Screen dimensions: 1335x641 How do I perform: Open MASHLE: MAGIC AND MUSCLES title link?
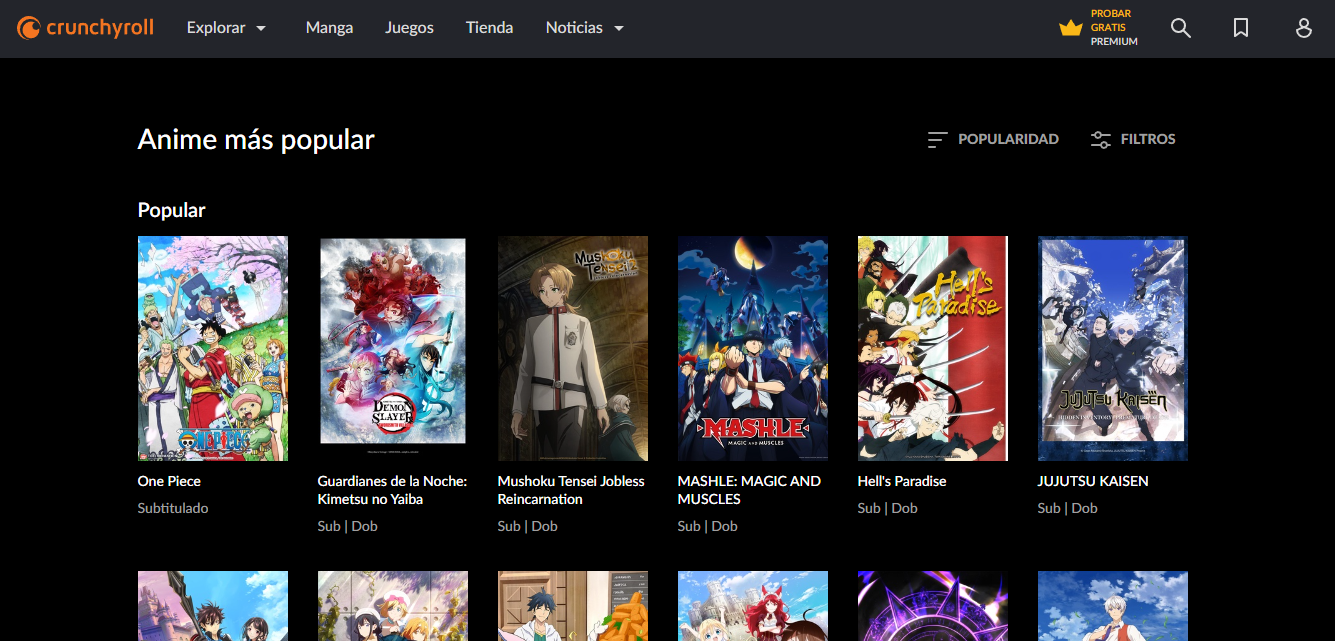[x=749, y=490]
